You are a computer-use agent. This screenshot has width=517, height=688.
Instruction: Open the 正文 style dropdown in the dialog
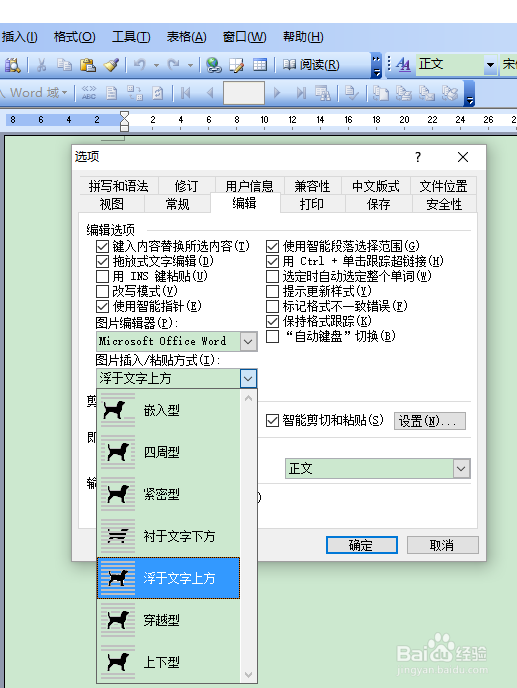point(461,469)
